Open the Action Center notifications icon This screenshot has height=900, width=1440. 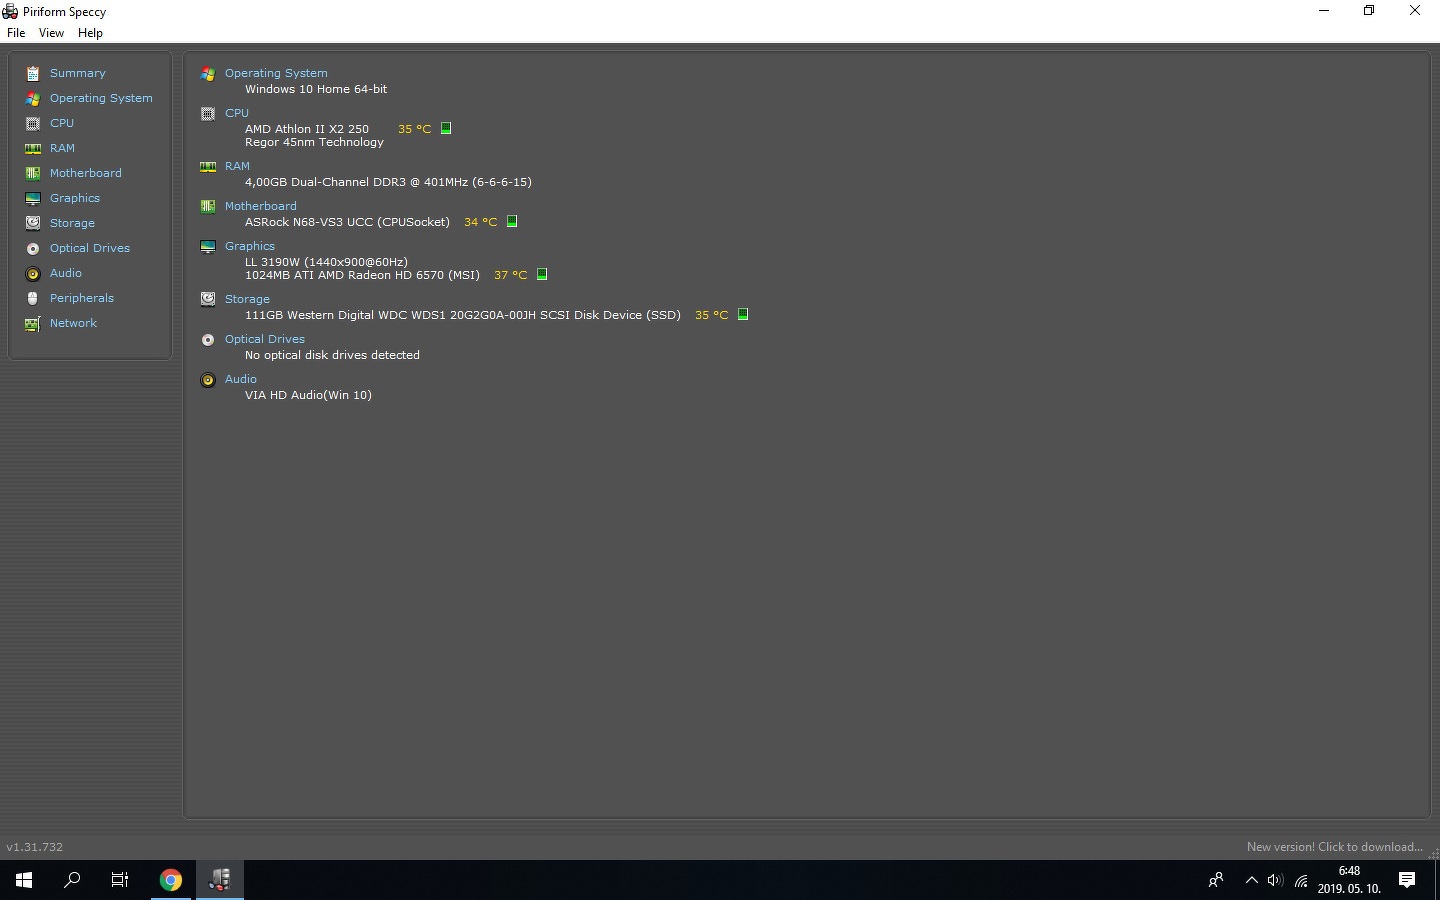click(1407, 880)
